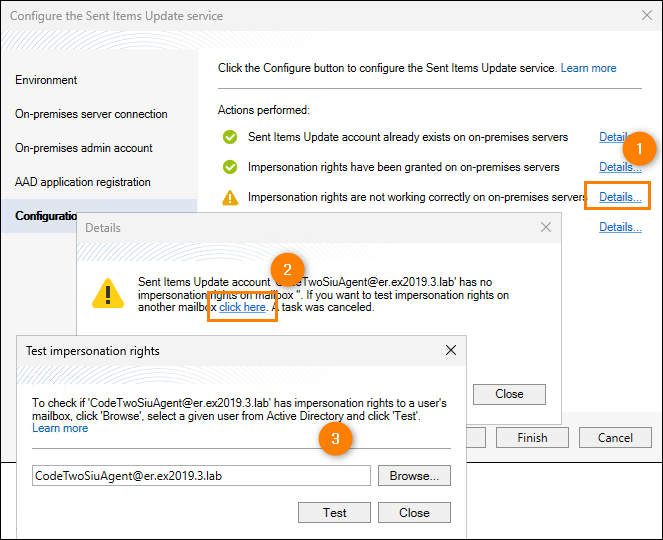This screenshot has width=663, height=540.
Task: Open 'Learn more' in Test impersonation dialog
Action: coord(60,428)
